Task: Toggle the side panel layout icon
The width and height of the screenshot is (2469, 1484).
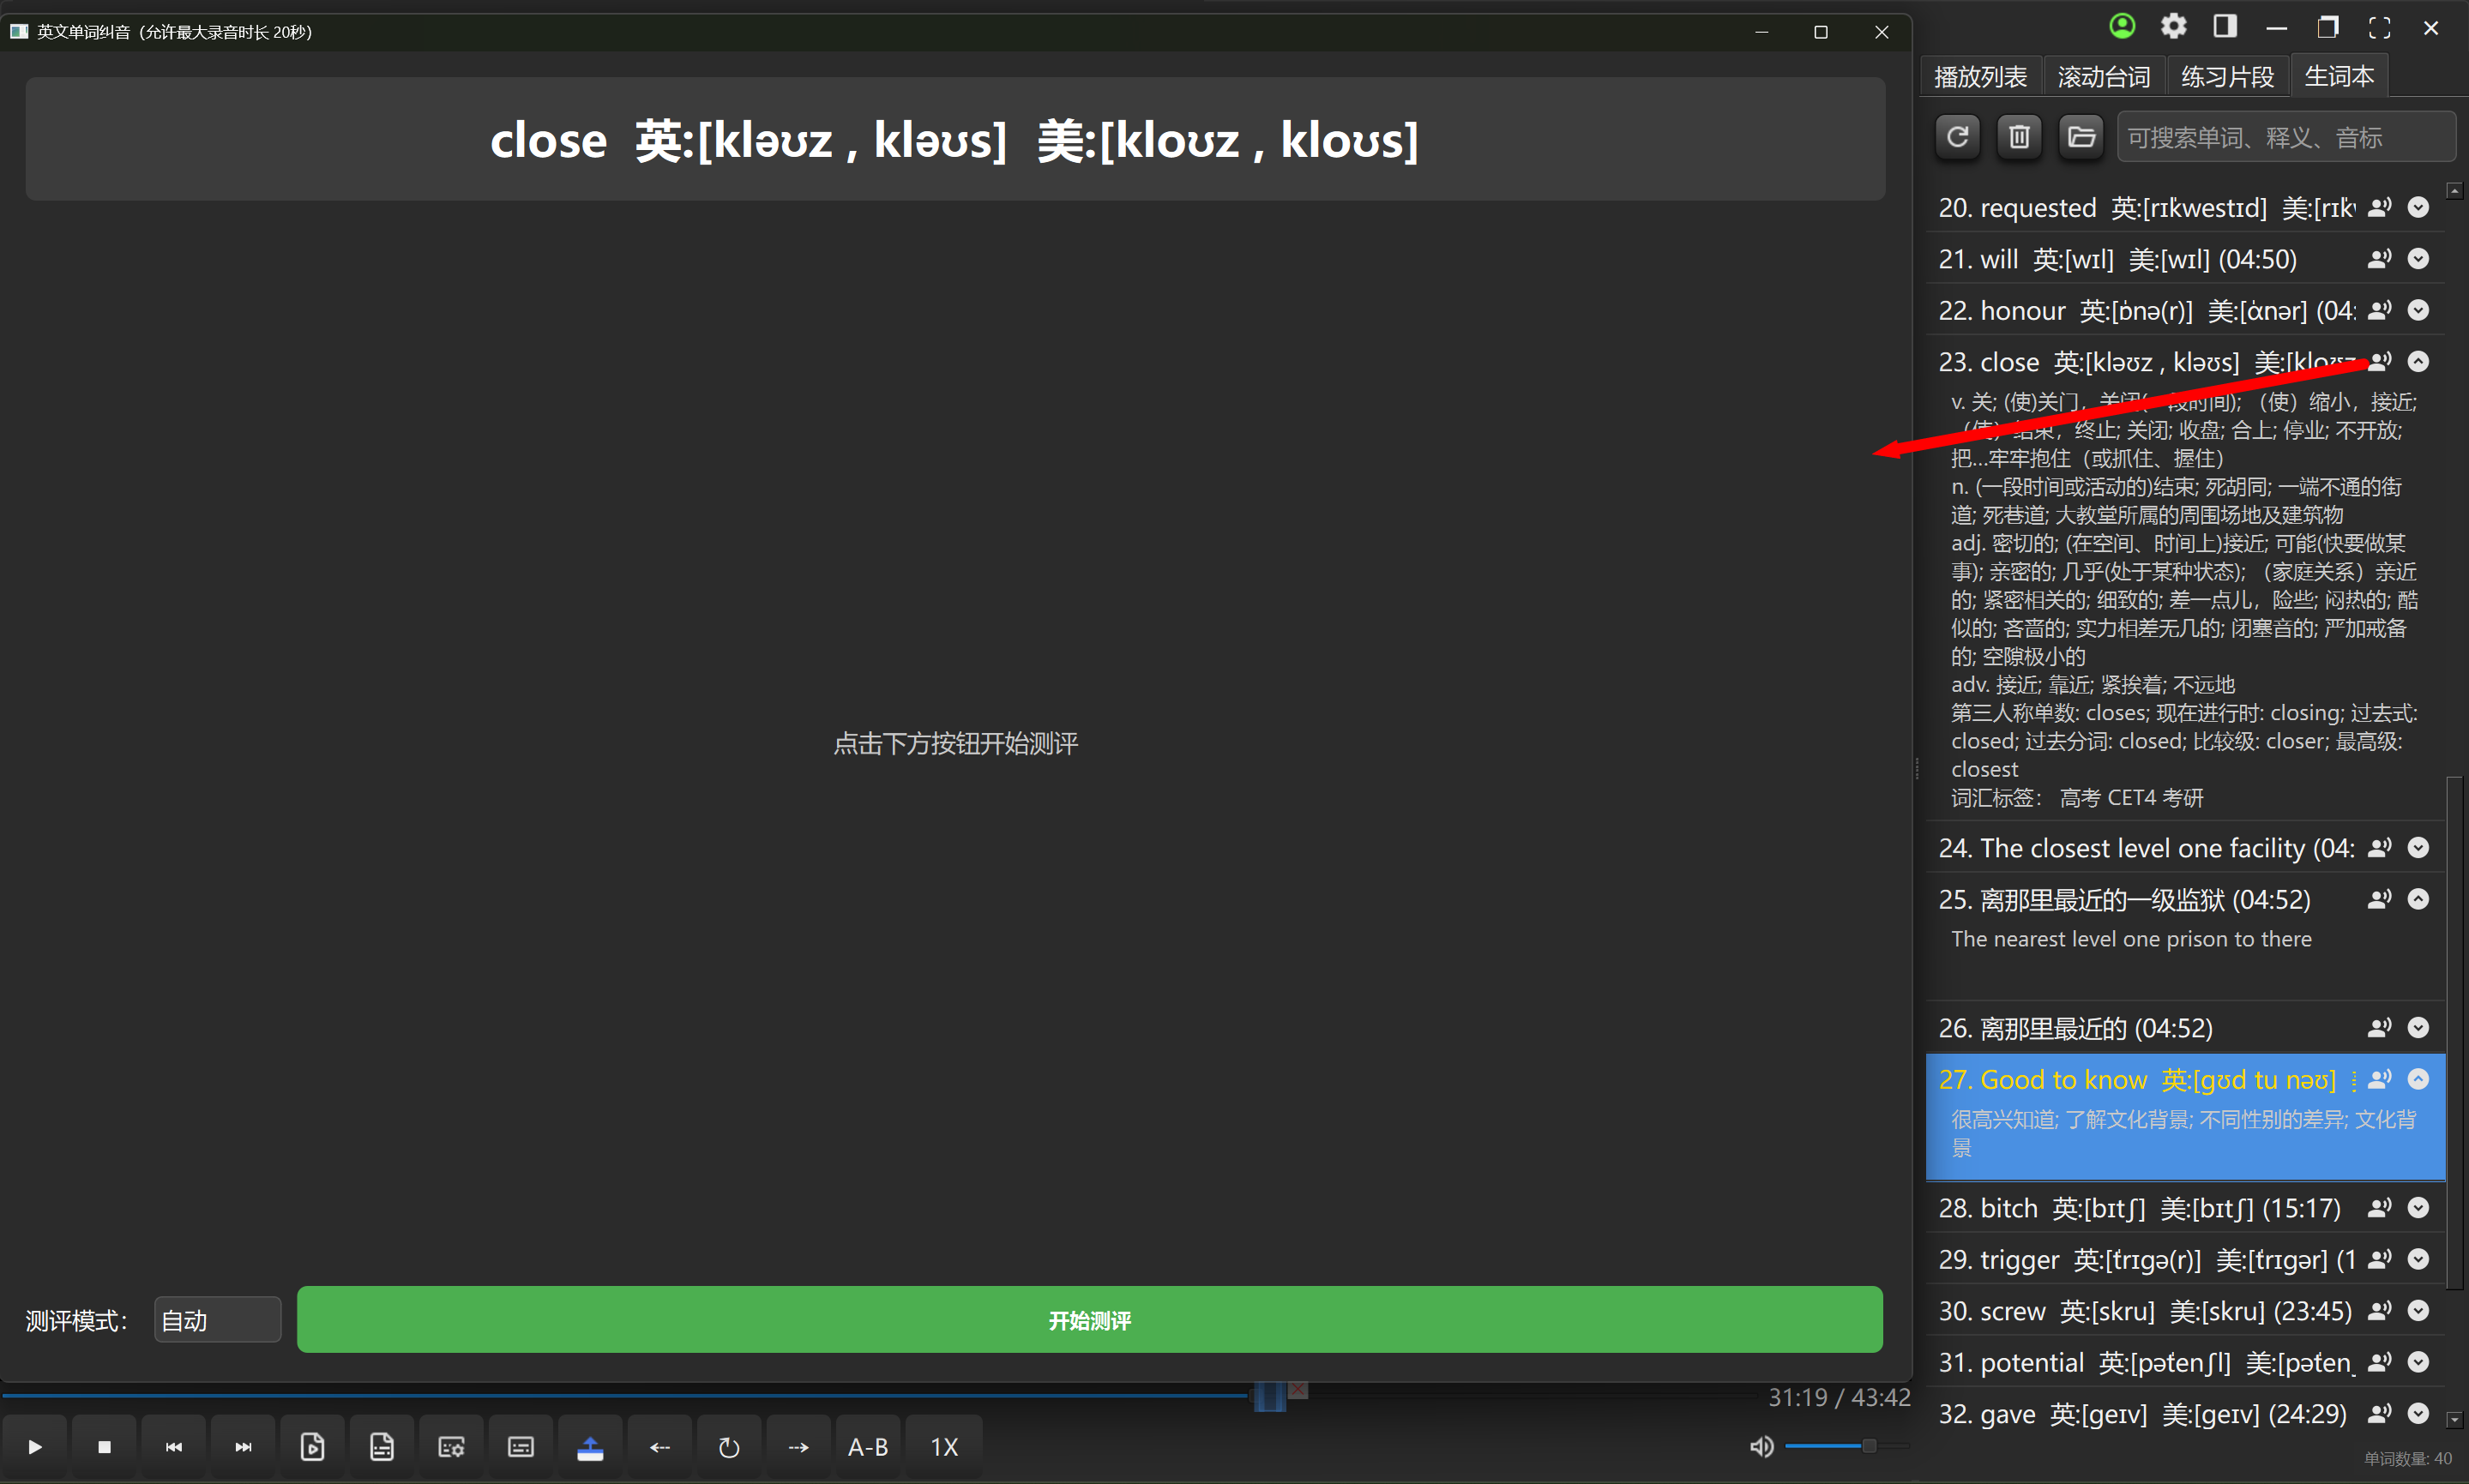Action: click(x=2224, y=27)
